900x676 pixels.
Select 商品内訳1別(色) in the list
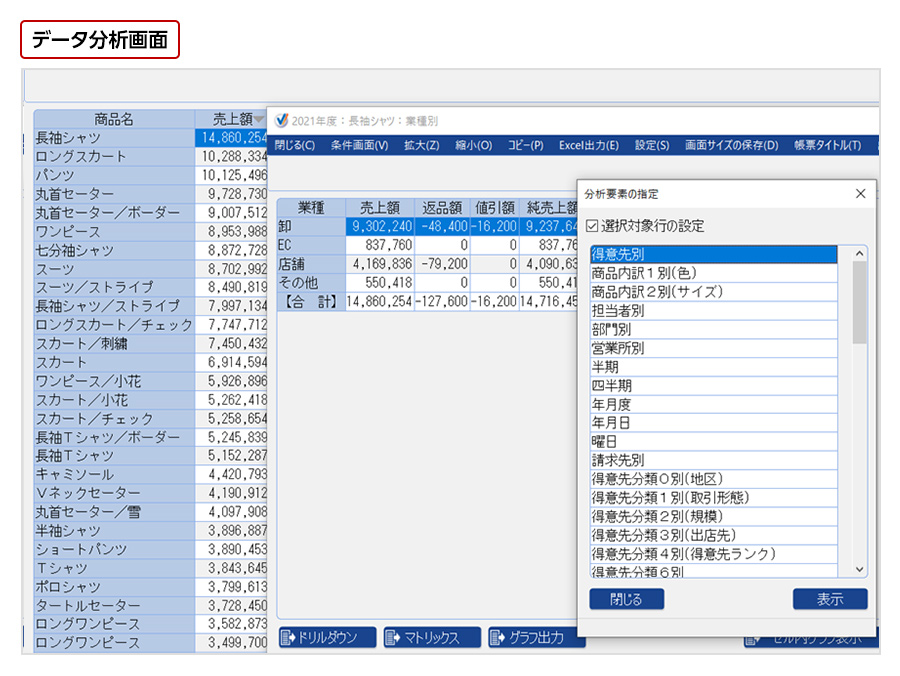tap(714, 273)
